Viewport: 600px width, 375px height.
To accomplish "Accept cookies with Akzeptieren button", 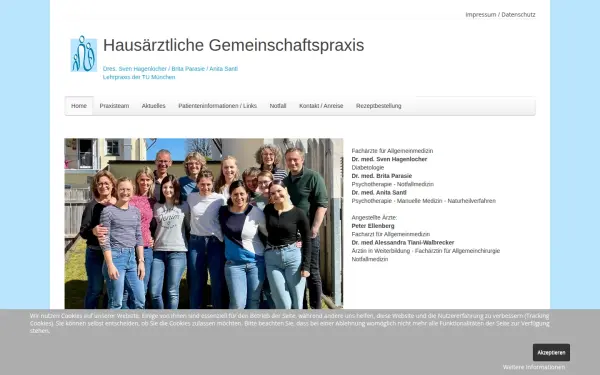I will pos(551,352).
